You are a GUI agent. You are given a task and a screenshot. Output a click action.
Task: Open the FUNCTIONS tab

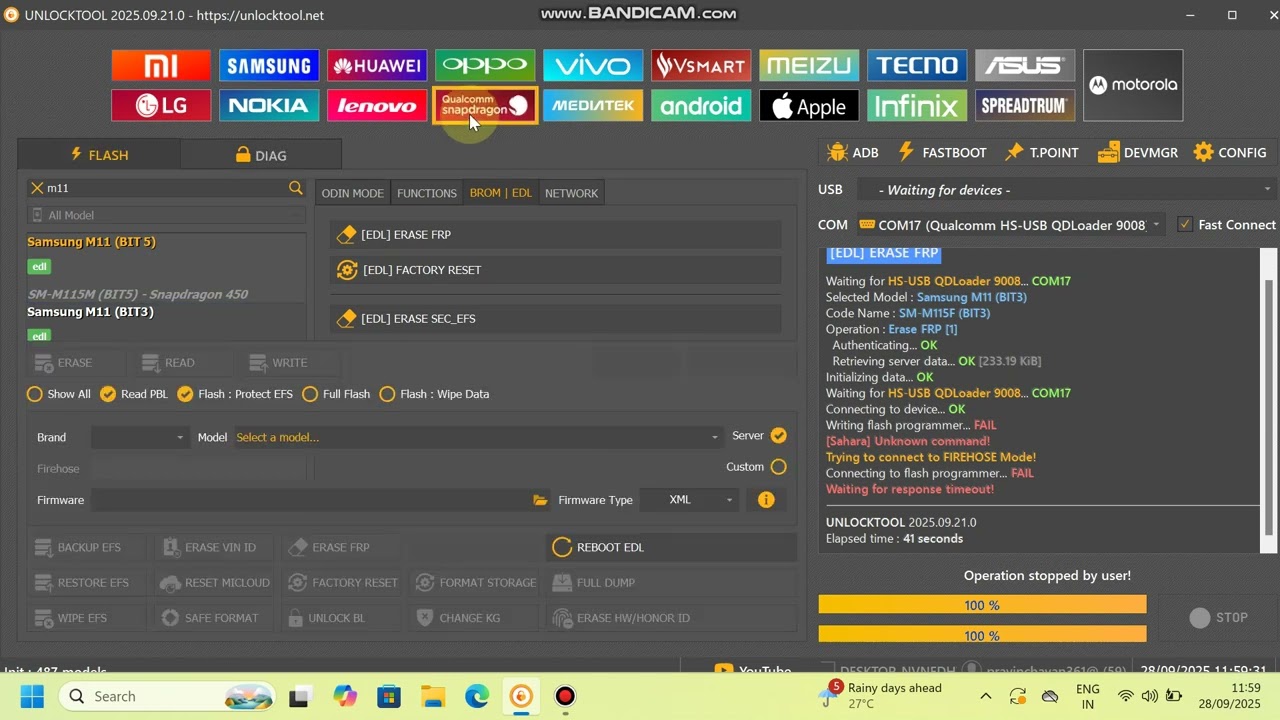pos(427,193)
